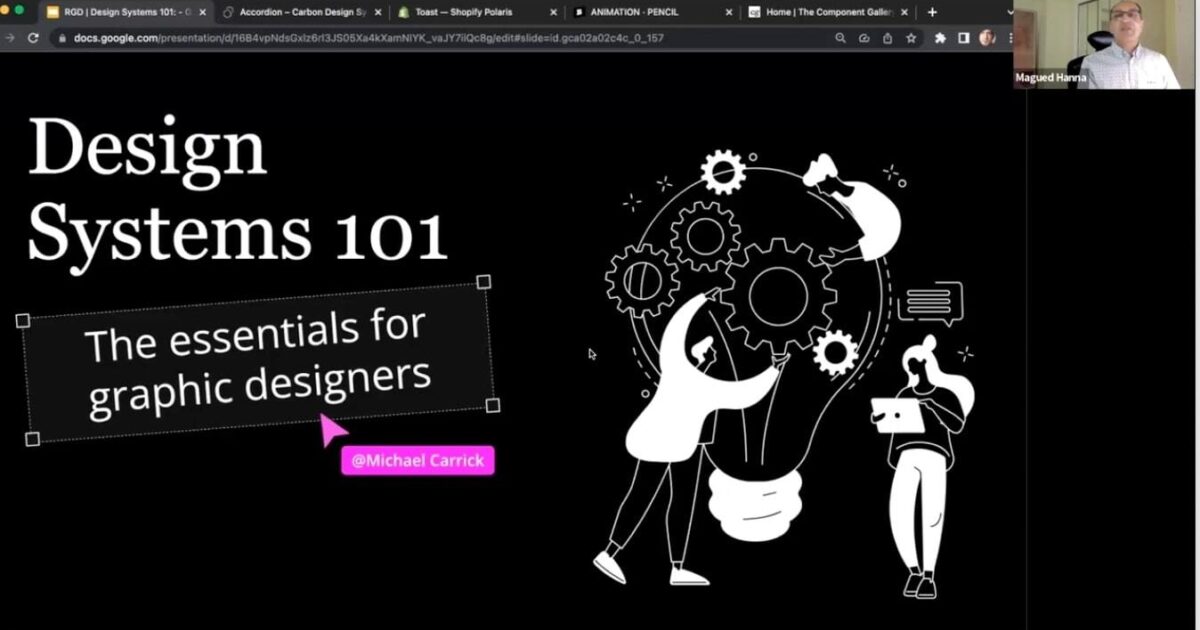Screen dimensions: 1200x630
Task: Open the Chrome profile avatar
Action: pos(988,38)
